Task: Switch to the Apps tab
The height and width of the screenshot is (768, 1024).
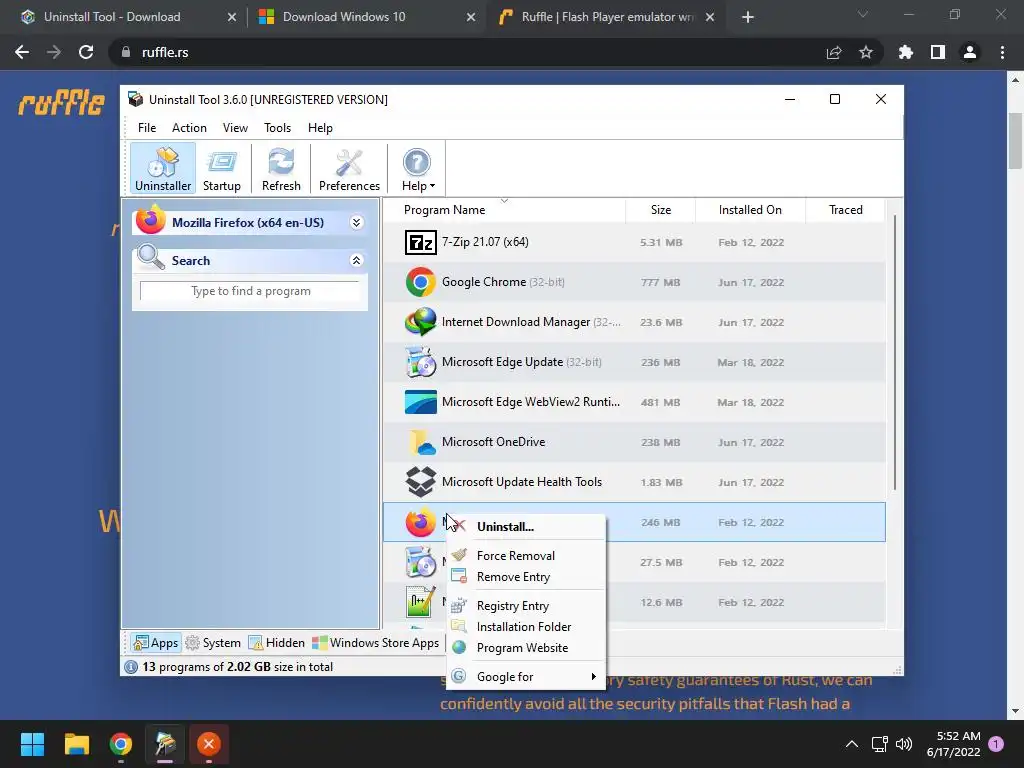Action: (155, 643)
